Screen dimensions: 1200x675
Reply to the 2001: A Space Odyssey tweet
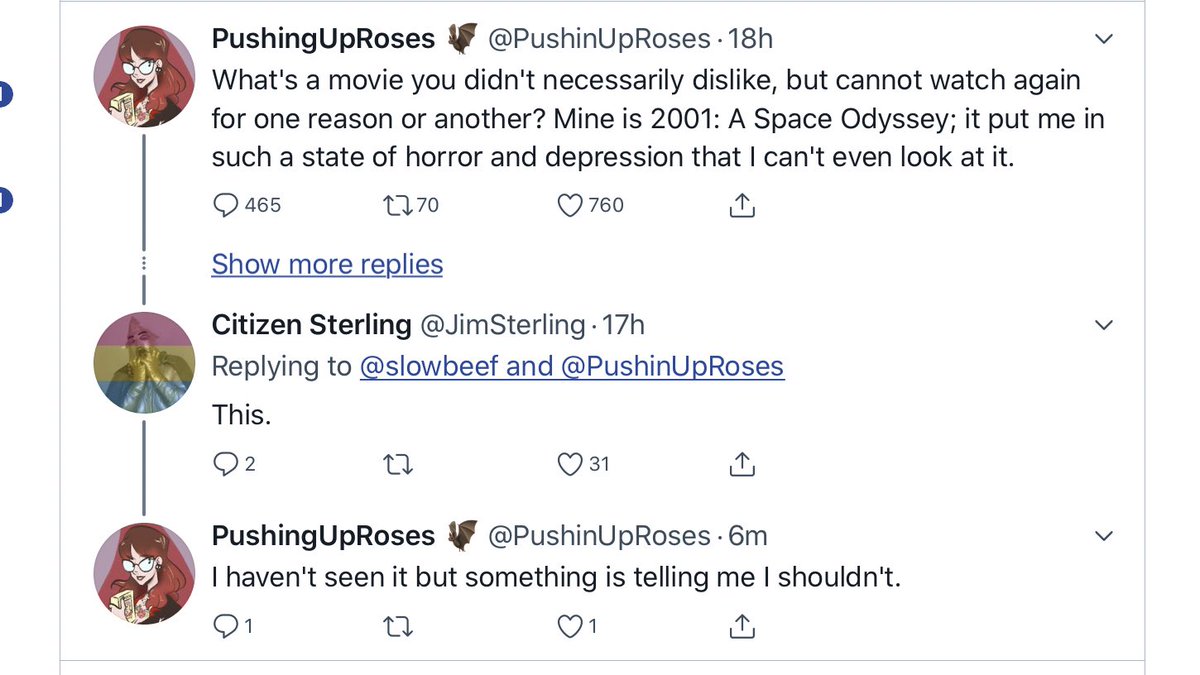point(224,205)
